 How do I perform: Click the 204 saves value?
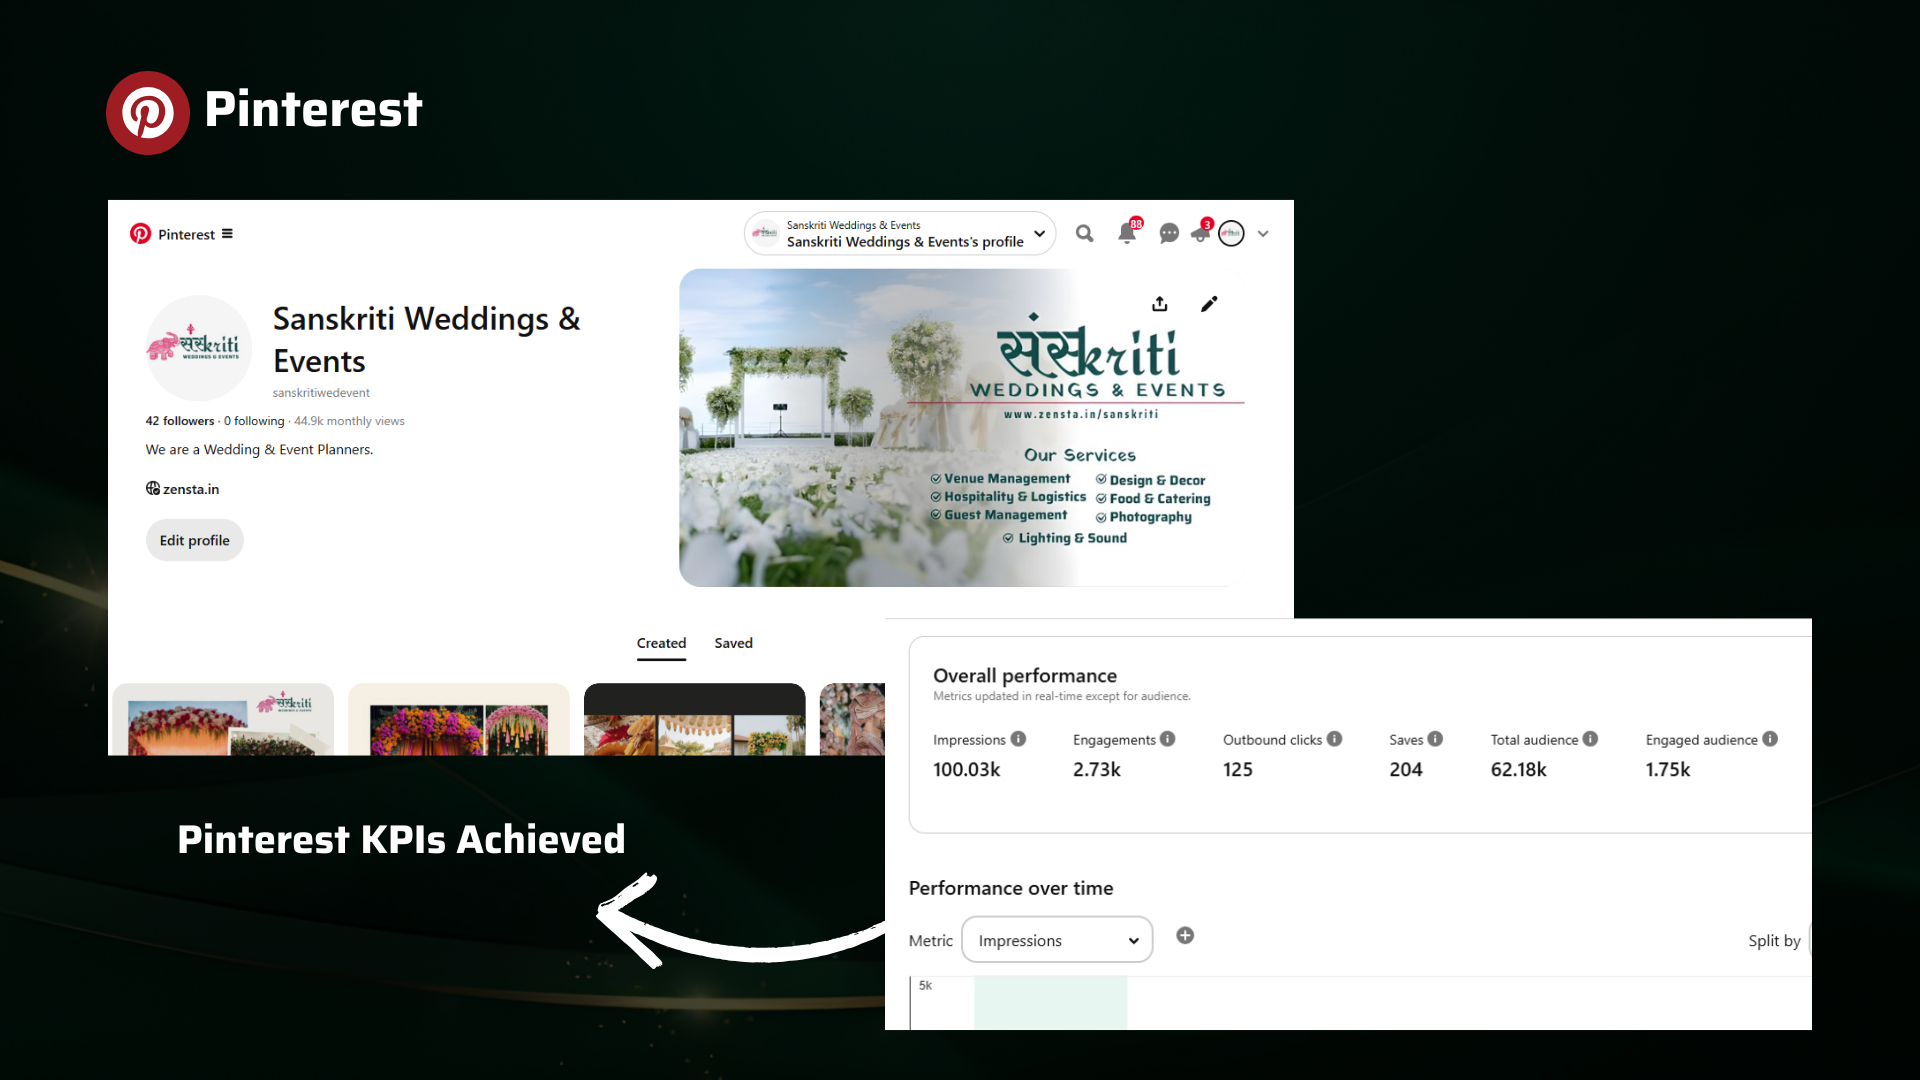(1406, 769)
